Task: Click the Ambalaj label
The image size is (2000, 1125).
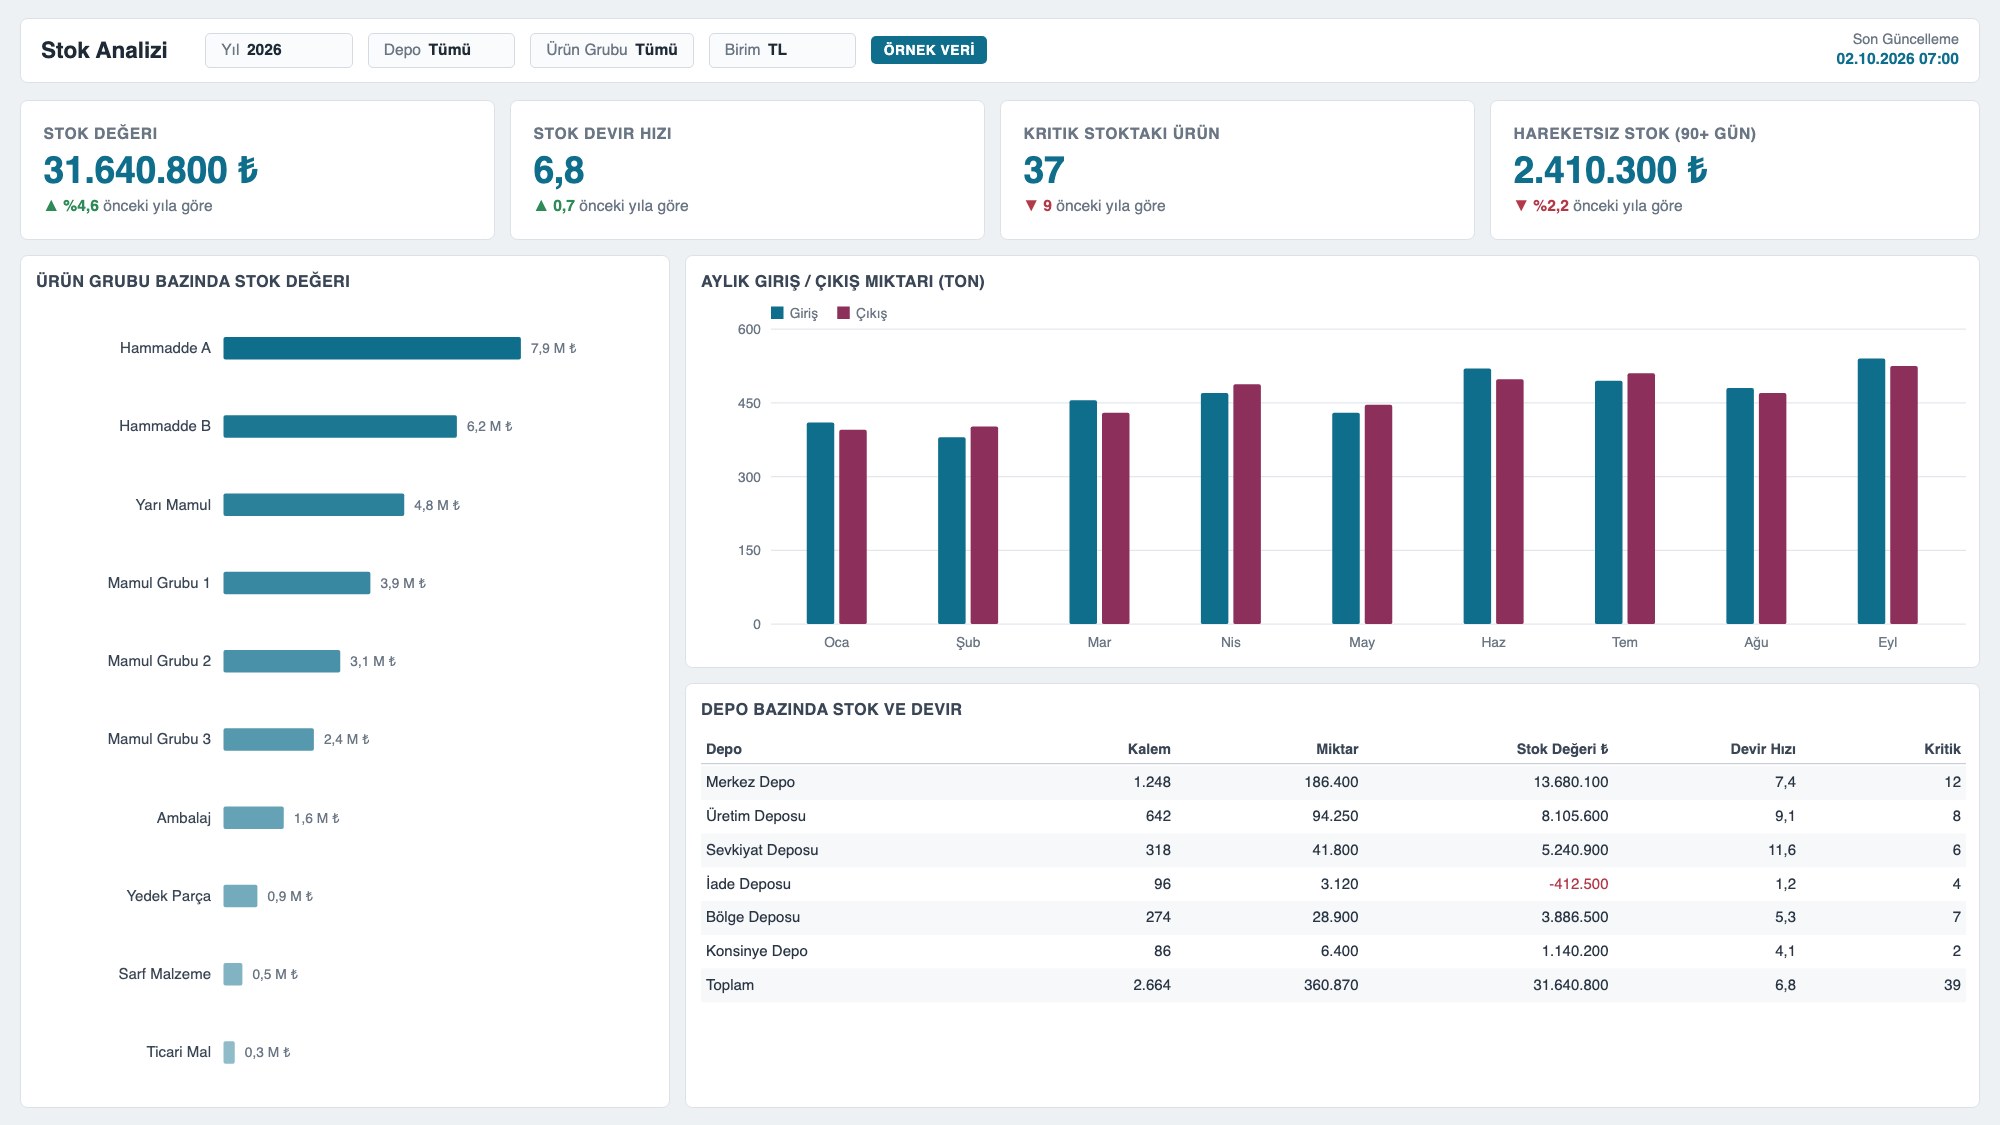Action: [184, 818]
